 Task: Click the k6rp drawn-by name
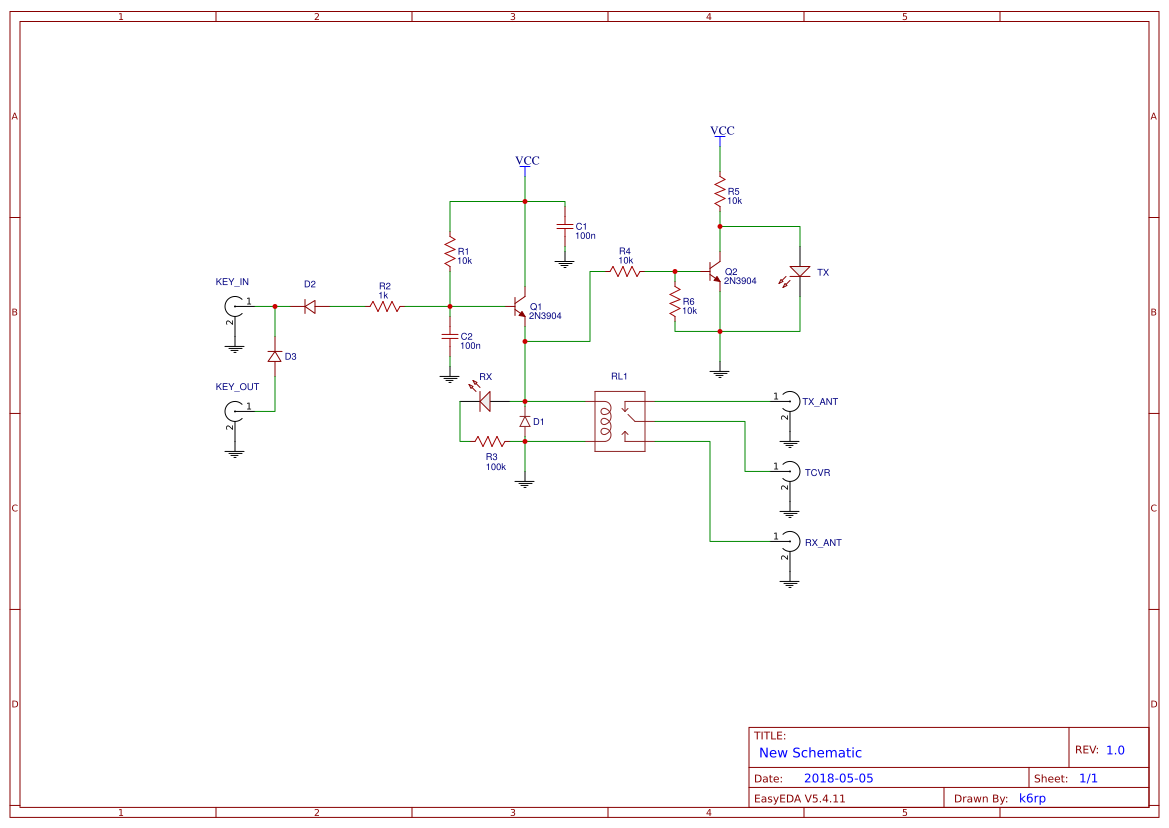[1033, 798]
